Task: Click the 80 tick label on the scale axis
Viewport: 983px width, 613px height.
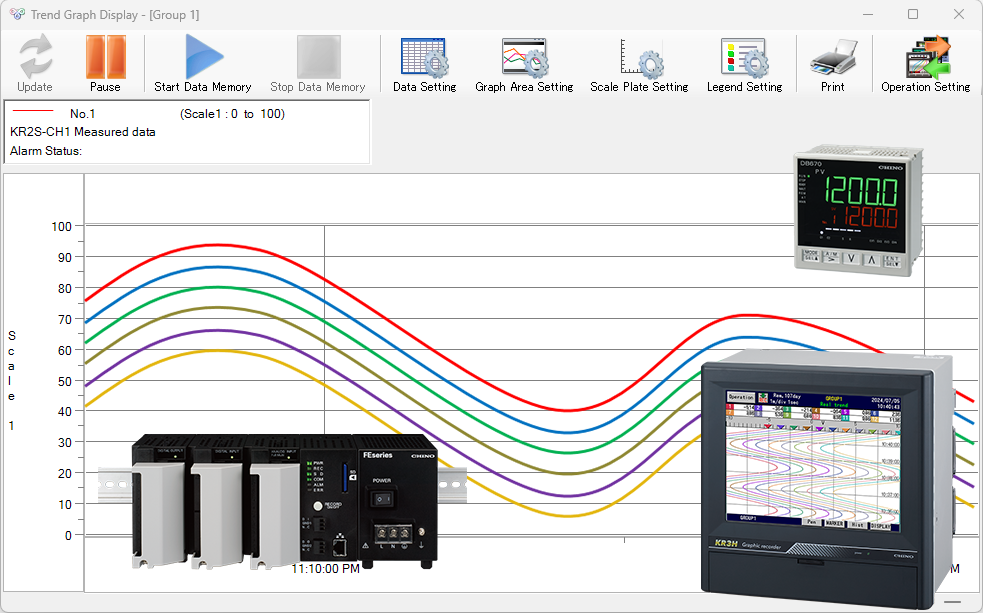Action: coord(65,288)
